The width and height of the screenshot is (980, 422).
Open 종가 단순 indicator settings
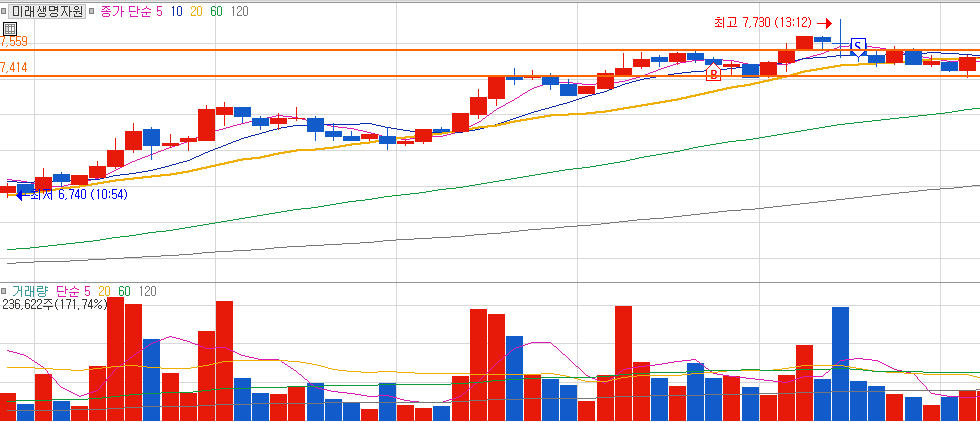pos(125,11)
